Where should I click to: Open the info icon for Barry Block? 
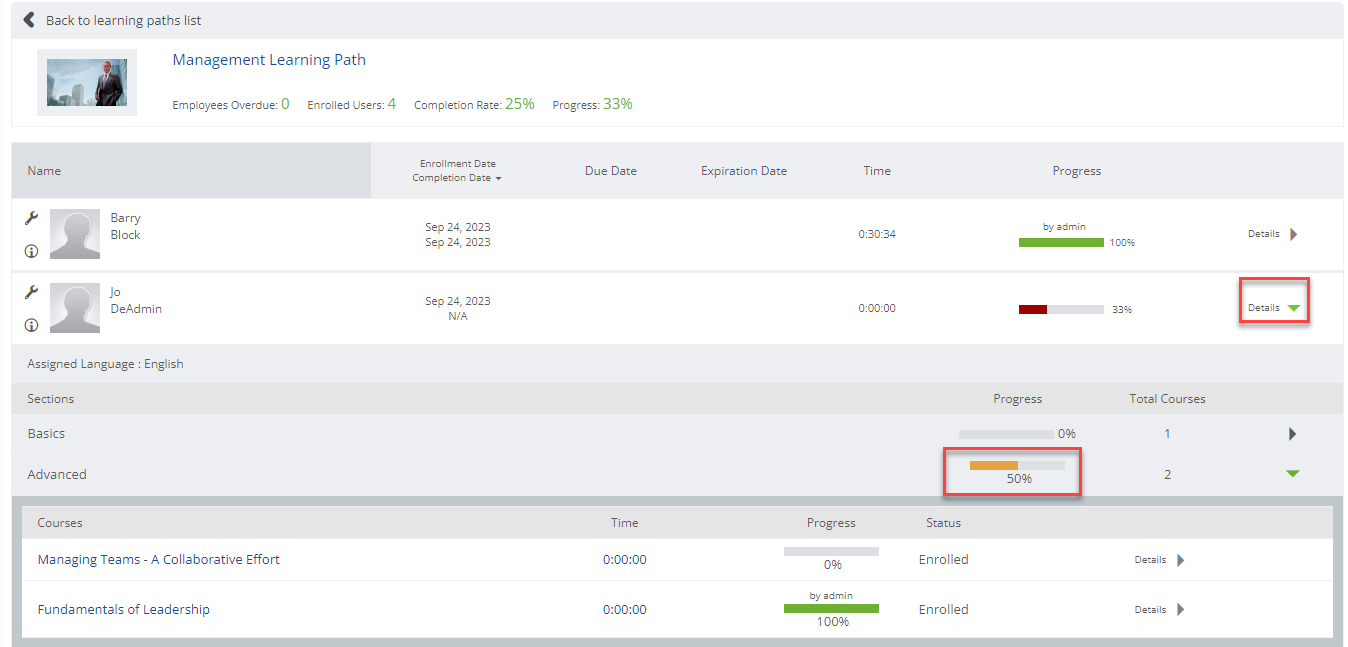click(x=30, y=251)
